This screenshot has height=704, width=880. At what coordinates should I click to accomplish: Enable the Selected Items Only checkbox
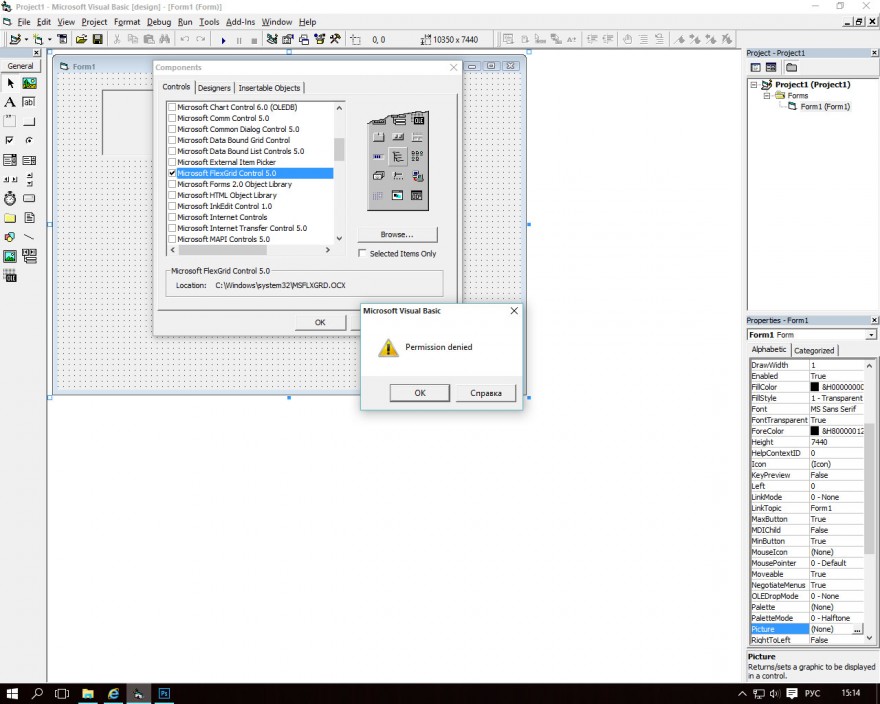point(363,253)
